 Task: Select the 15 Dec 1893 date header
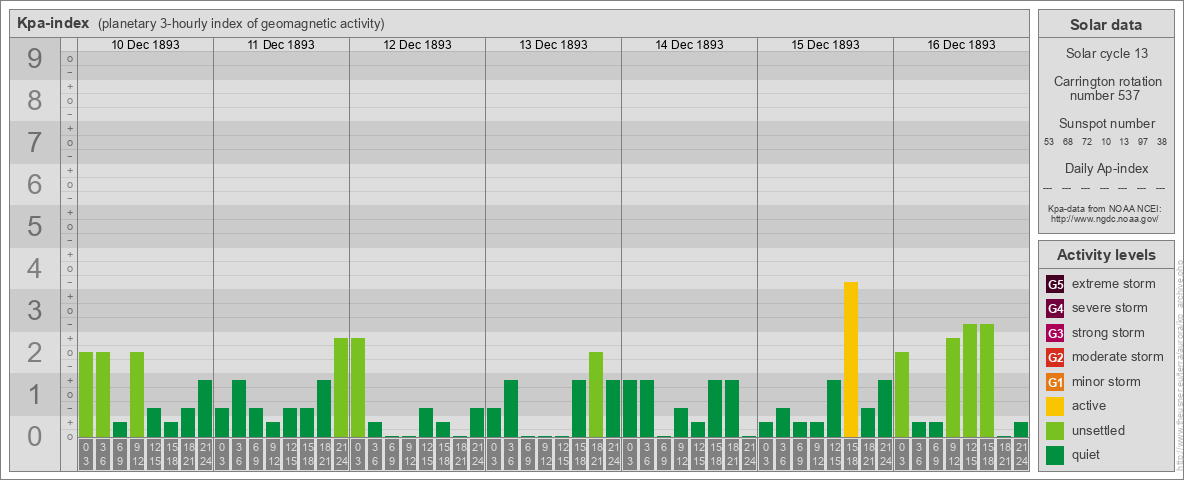[x=825, y=45]
